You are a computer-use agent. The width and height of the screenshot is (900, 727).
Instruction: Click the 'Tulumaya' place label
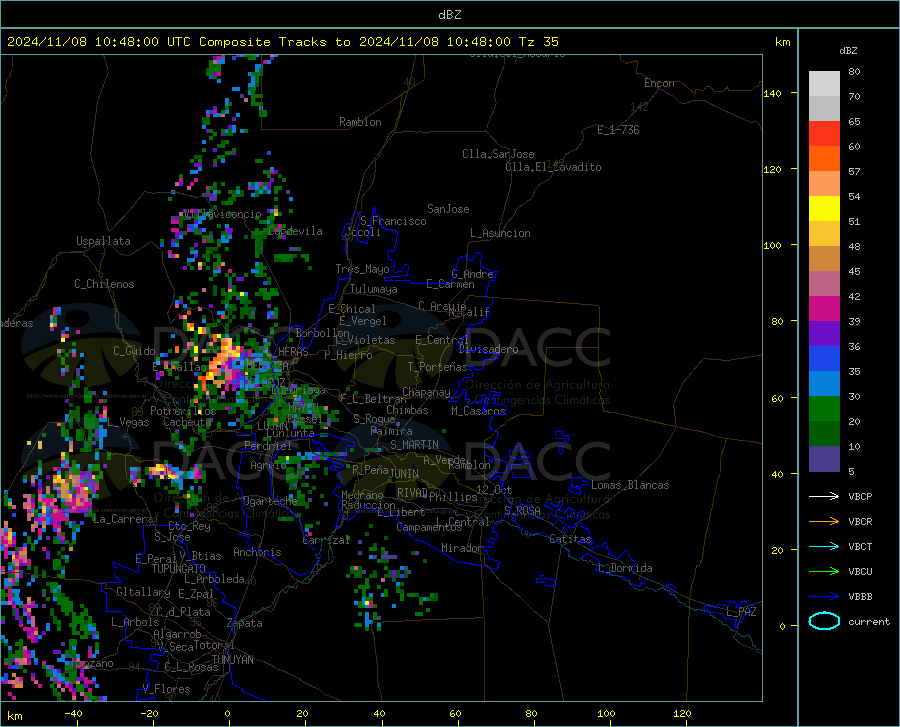(374, 289)
